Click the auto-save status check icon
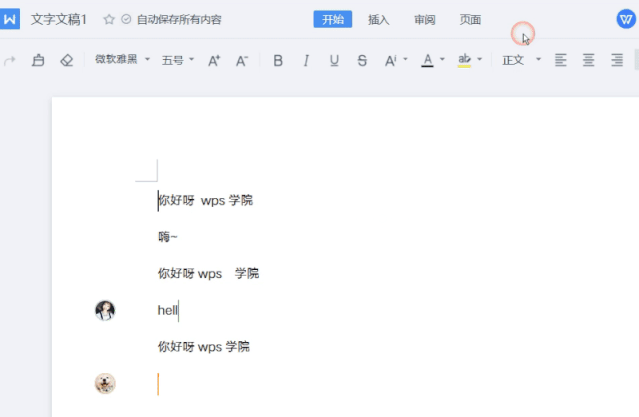Image resolution: width=639 pixels, height=417 pixels. pyautogui.click(x=126, y=19)
